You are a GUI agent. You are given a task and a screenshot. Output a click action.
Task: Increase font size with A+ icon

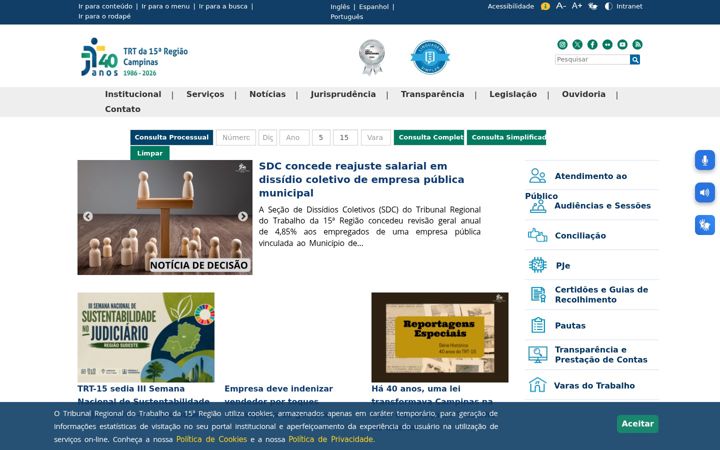[x=577, y=6]
